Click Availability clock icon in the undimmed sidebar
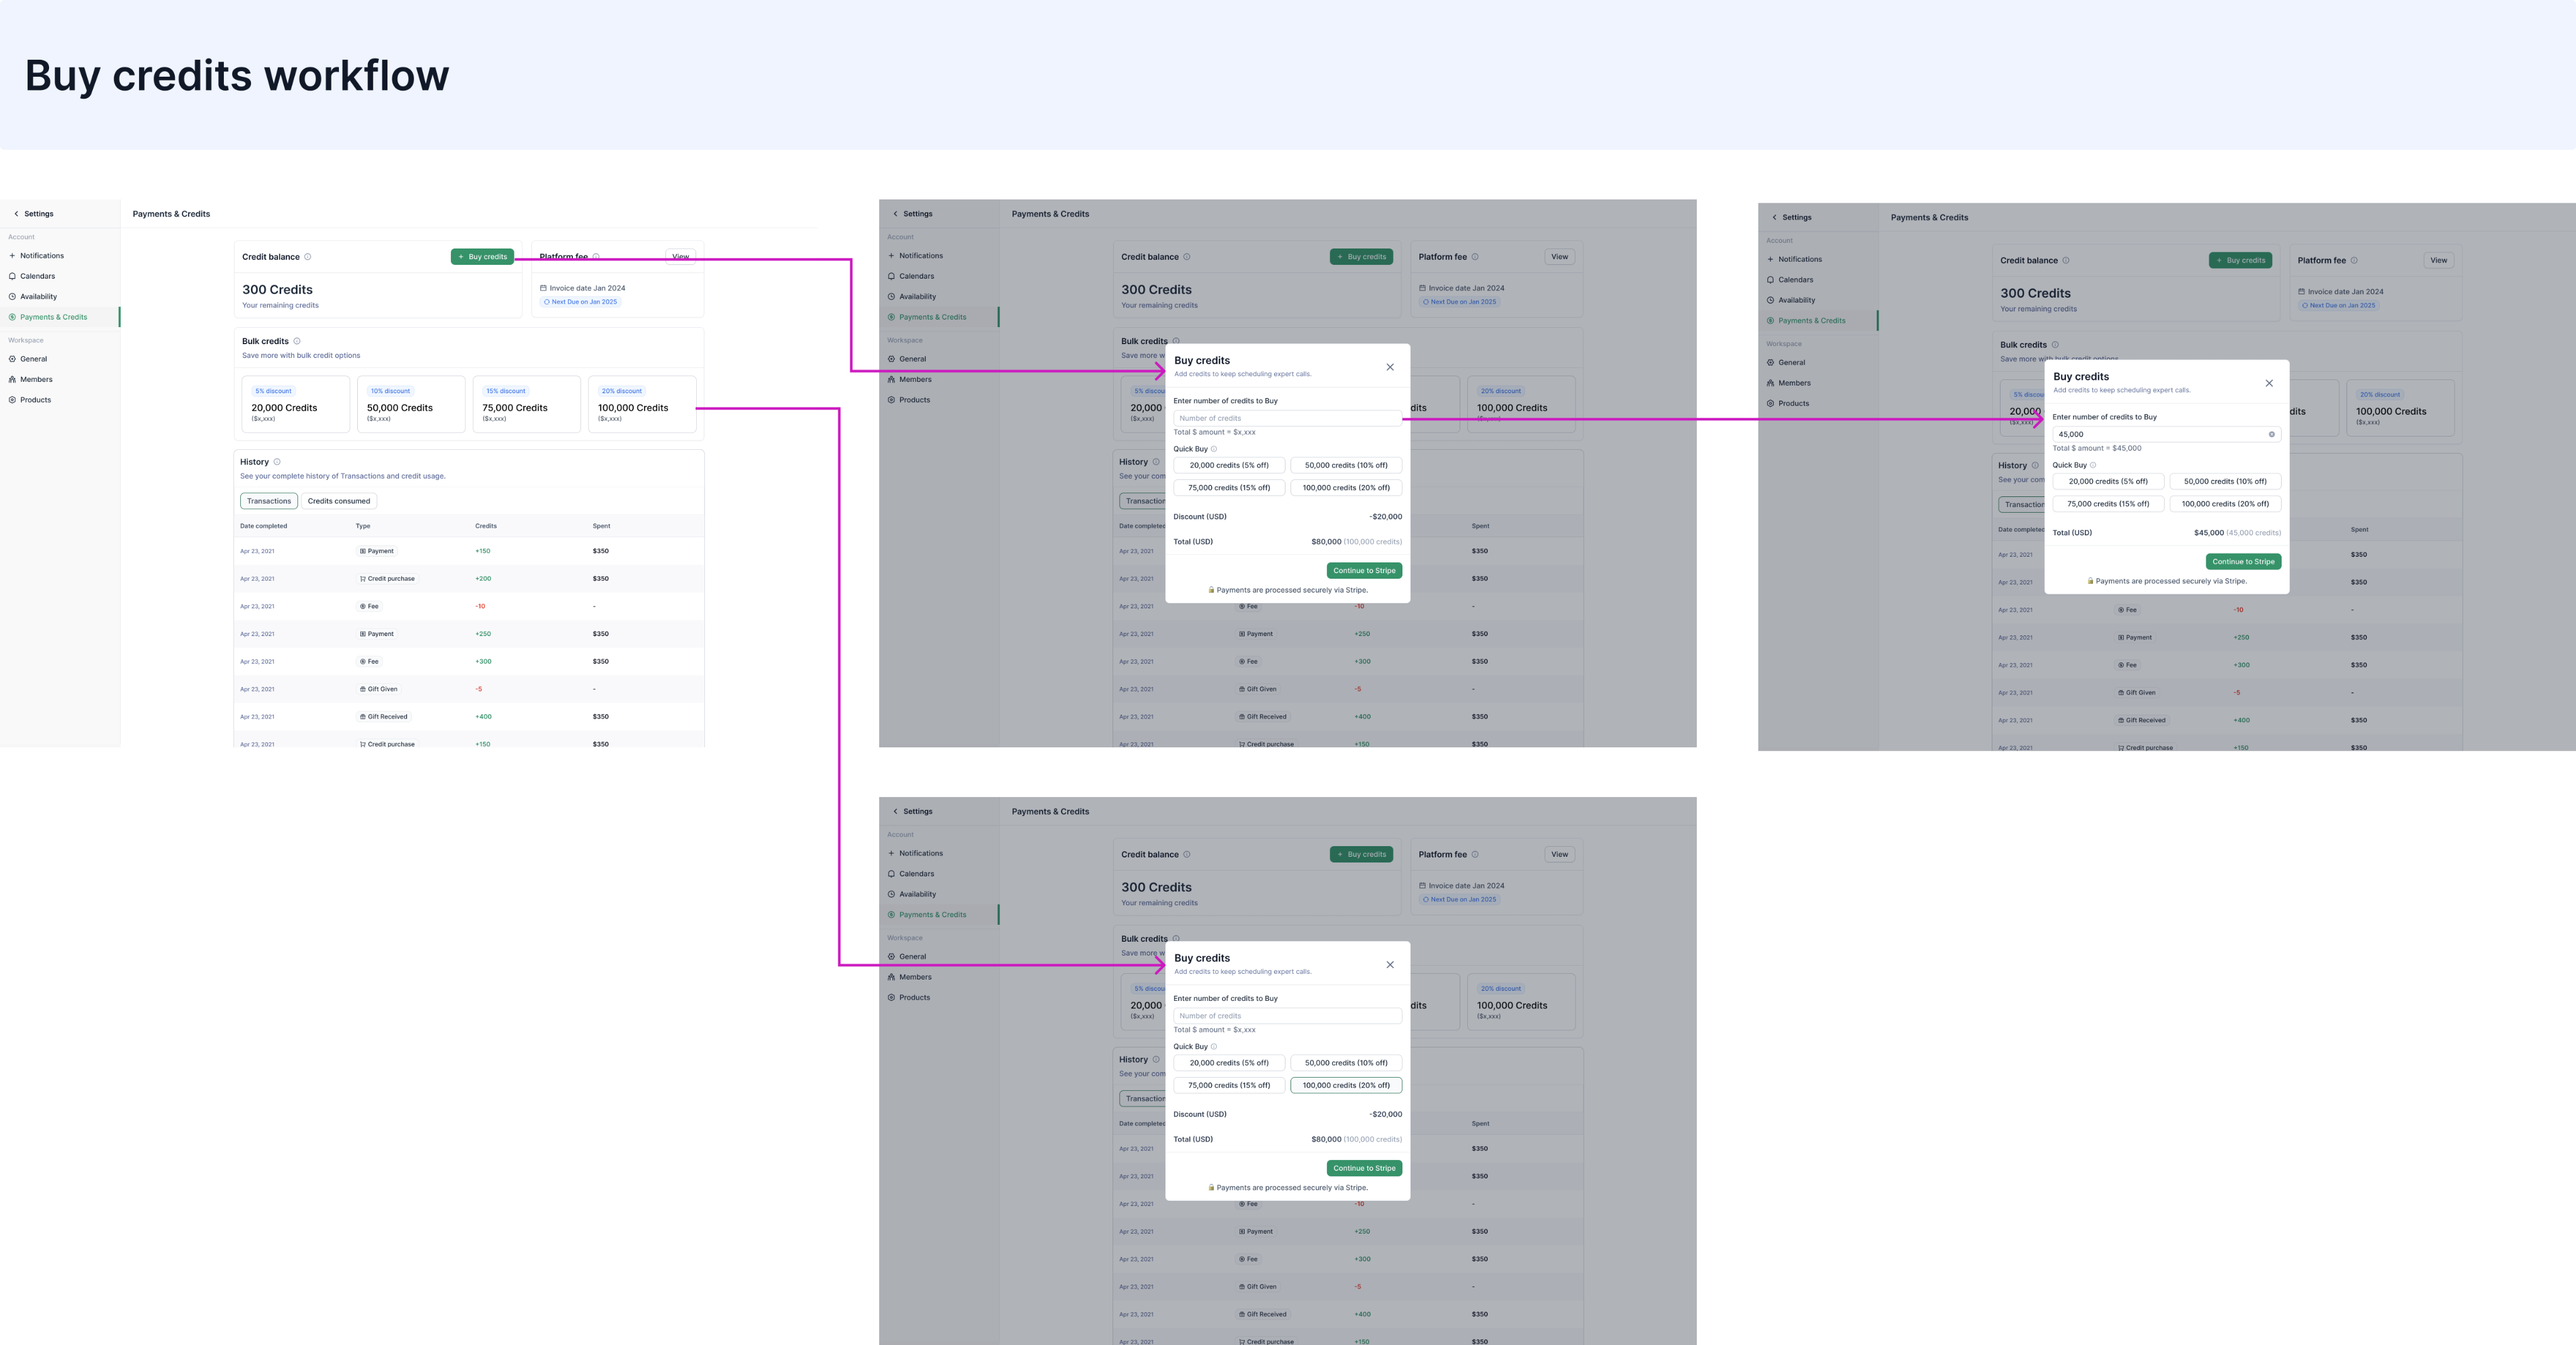 pyautogui.click(x=12, y=297)
